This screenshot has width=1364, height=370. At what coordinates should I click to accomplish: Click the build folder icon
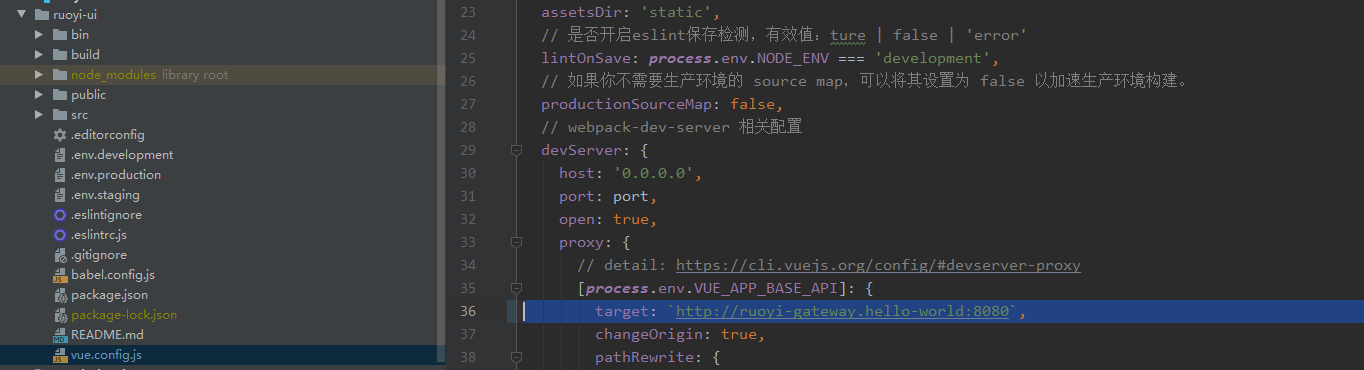pos(60,55)
